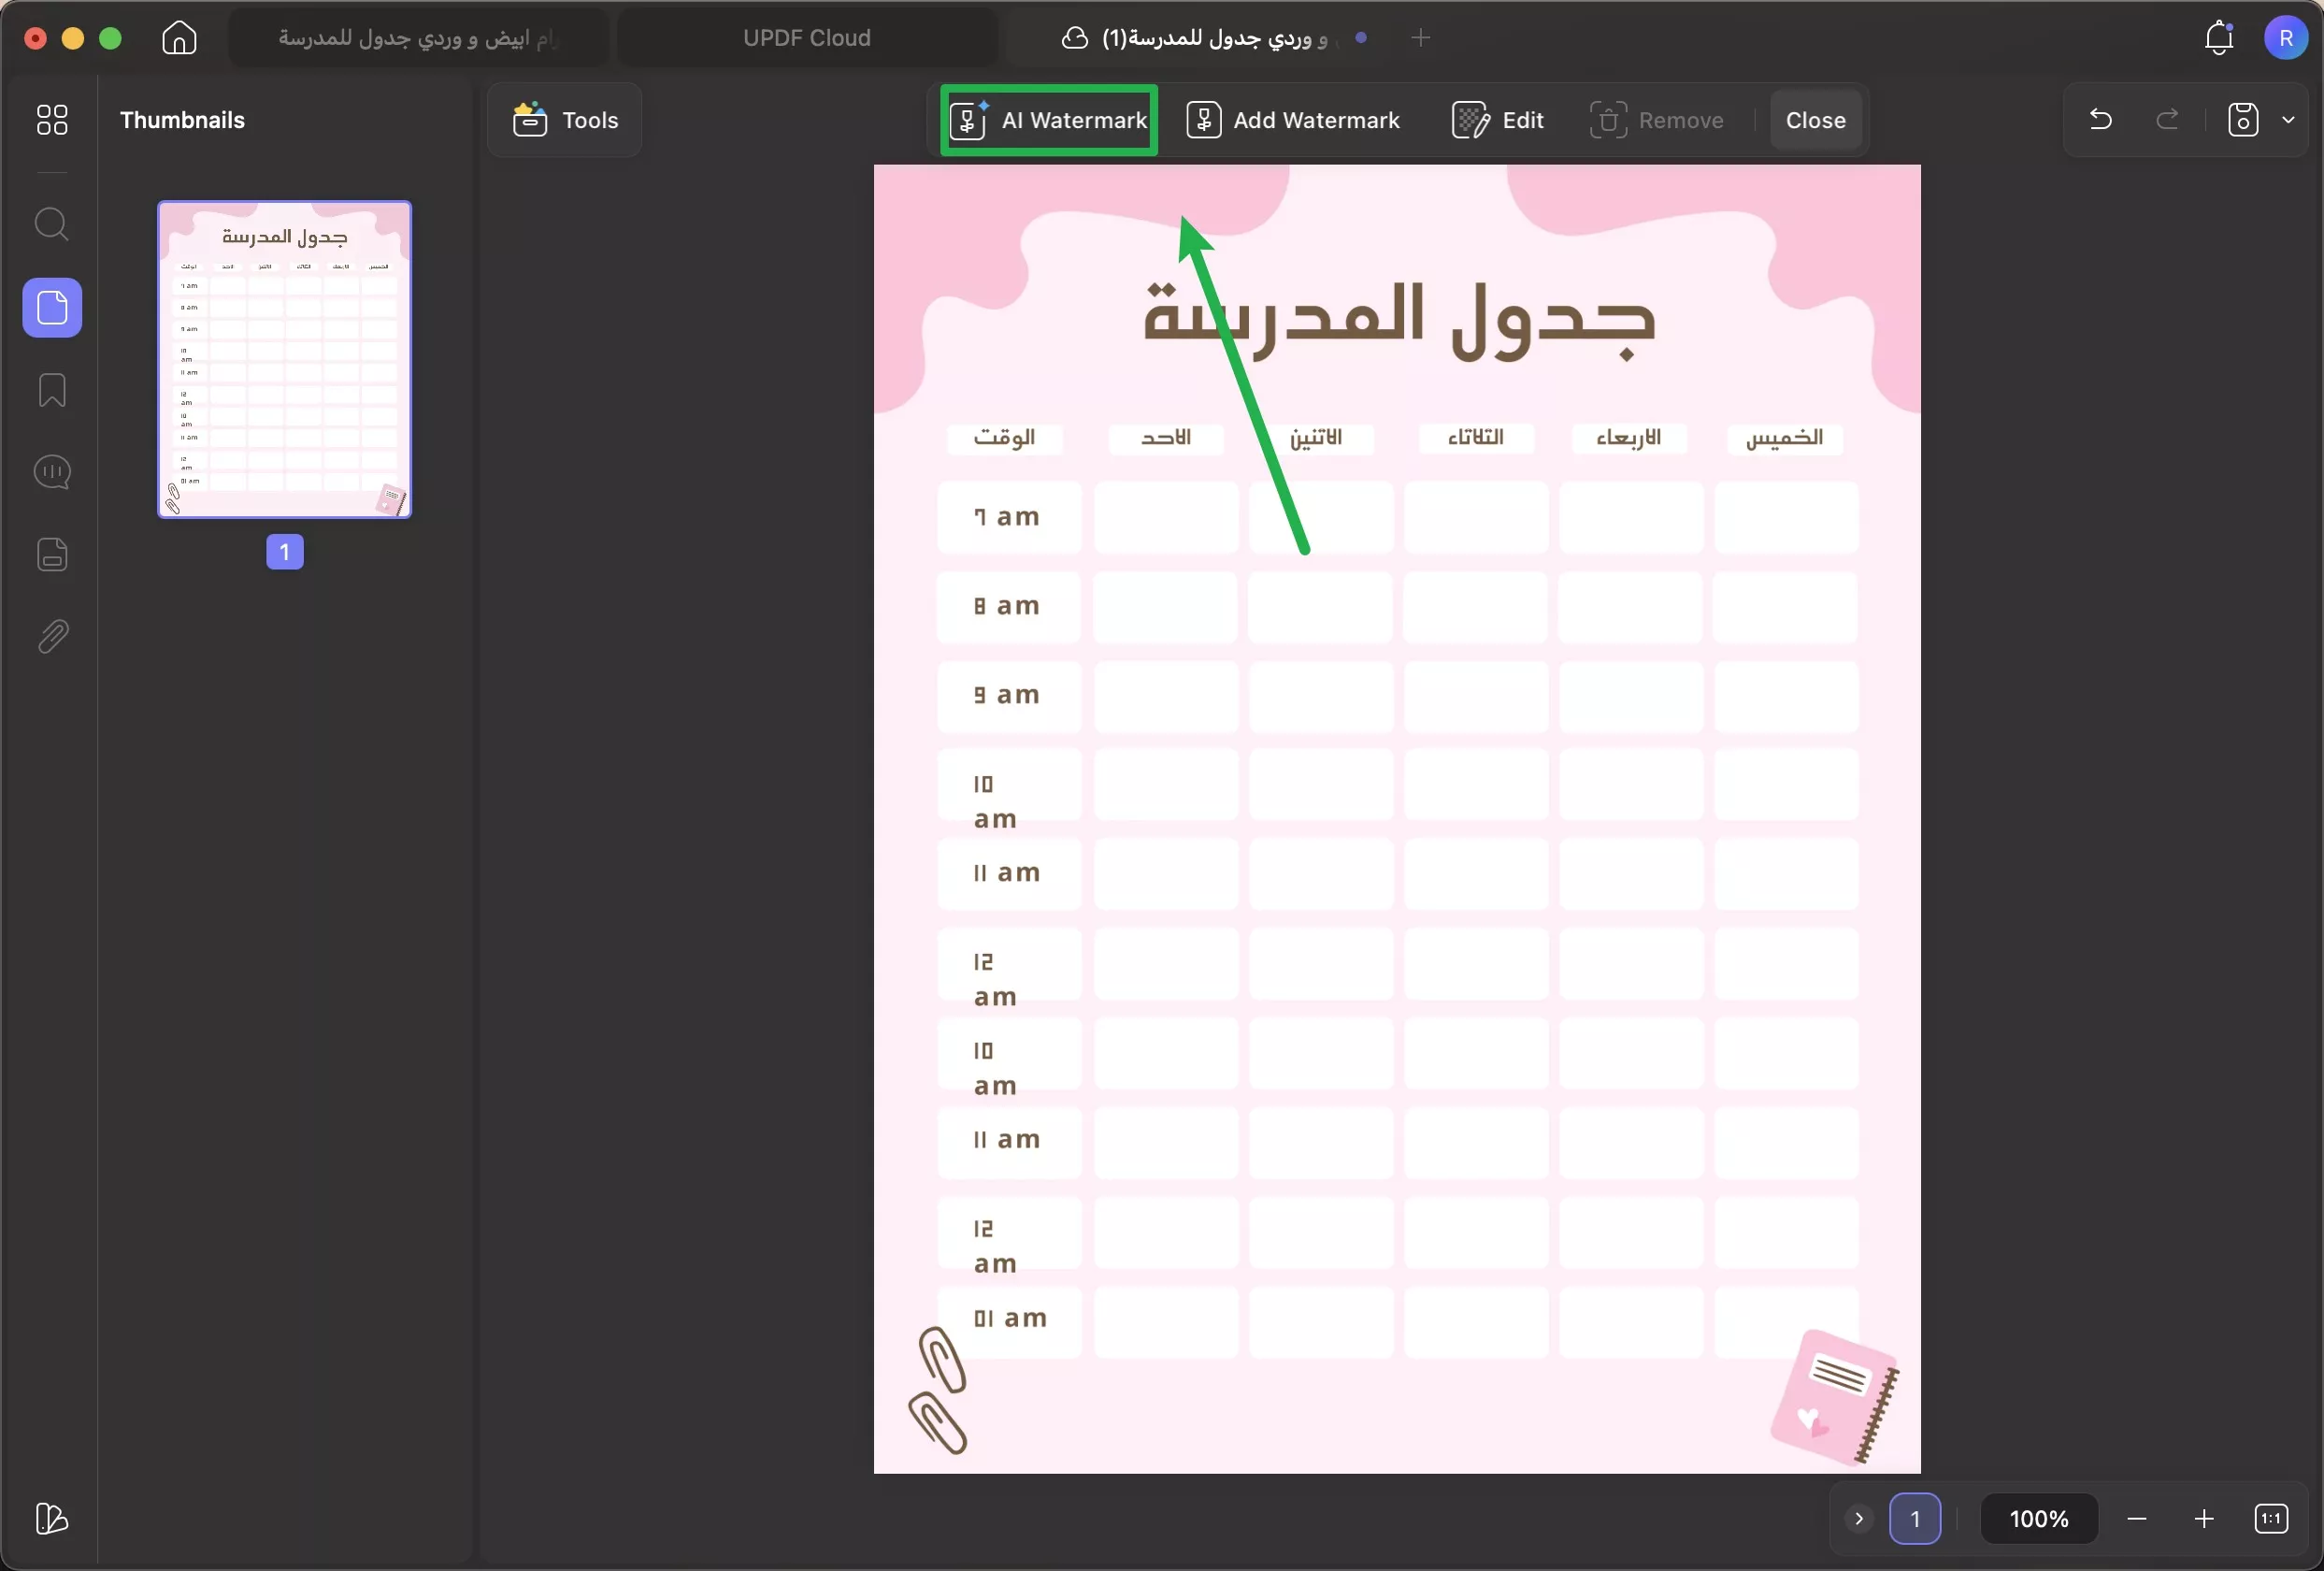Click the Redo icon
Screen dimensions: 2324x1571
click(x=2167, y=119)
